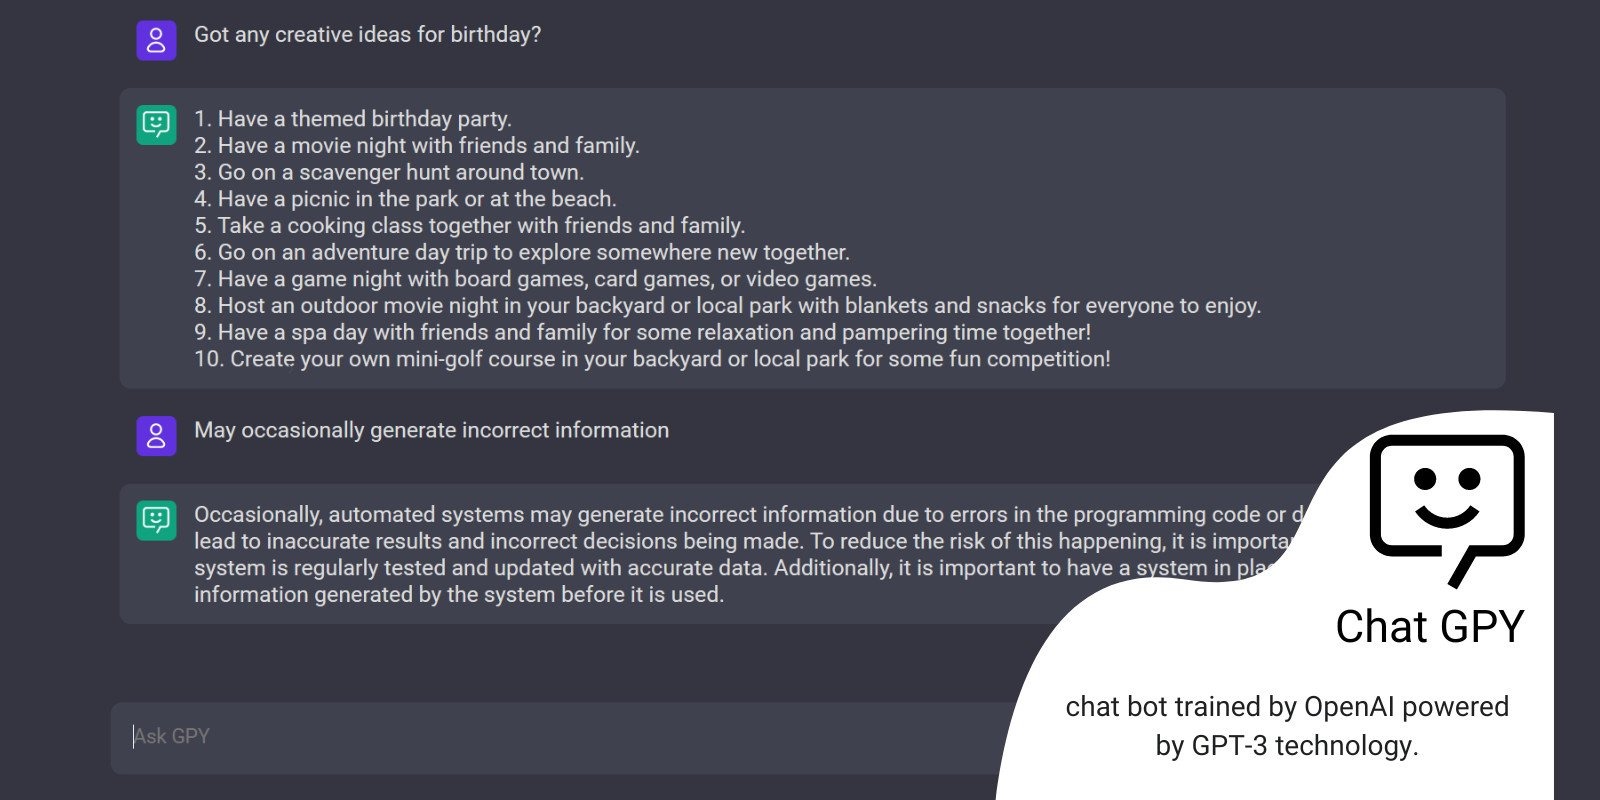Click the 'Go on a scavenger hunt' suggestion
The image size is (1600, 800).
coord(389,172)
